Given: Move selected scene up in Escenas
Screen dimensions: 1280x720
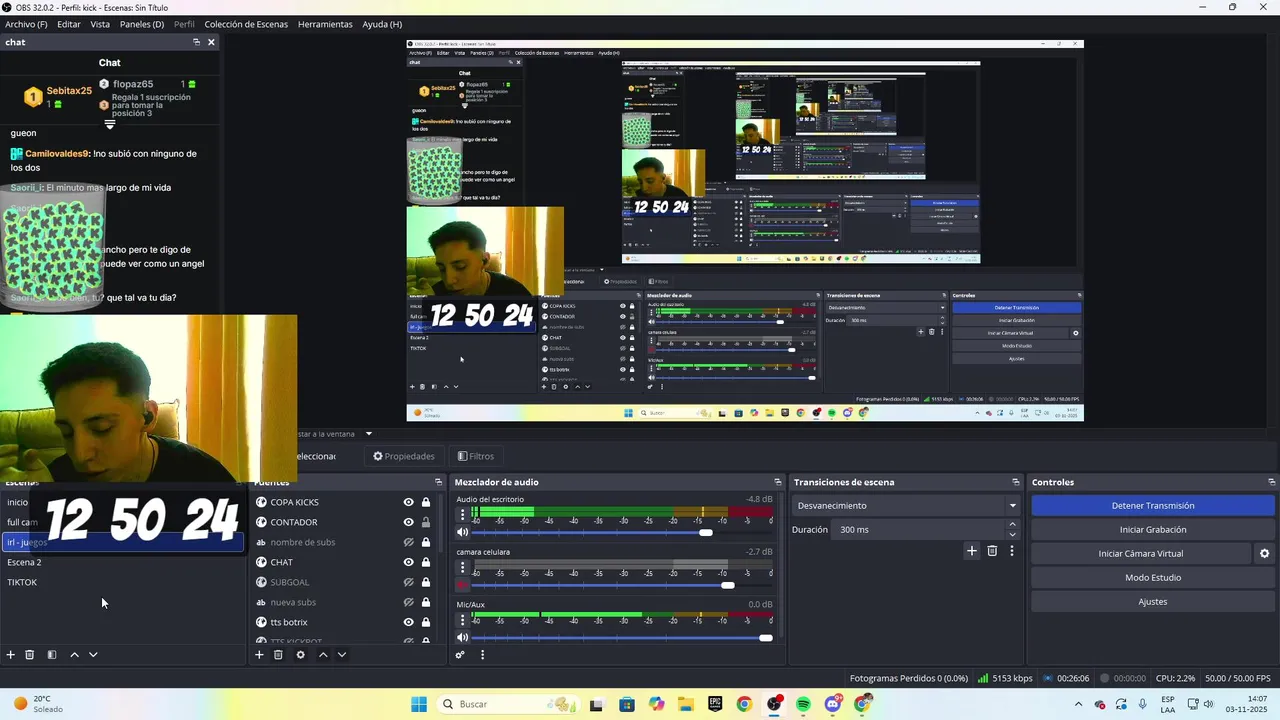Looking at the screenshot, I should click(74, 655).
